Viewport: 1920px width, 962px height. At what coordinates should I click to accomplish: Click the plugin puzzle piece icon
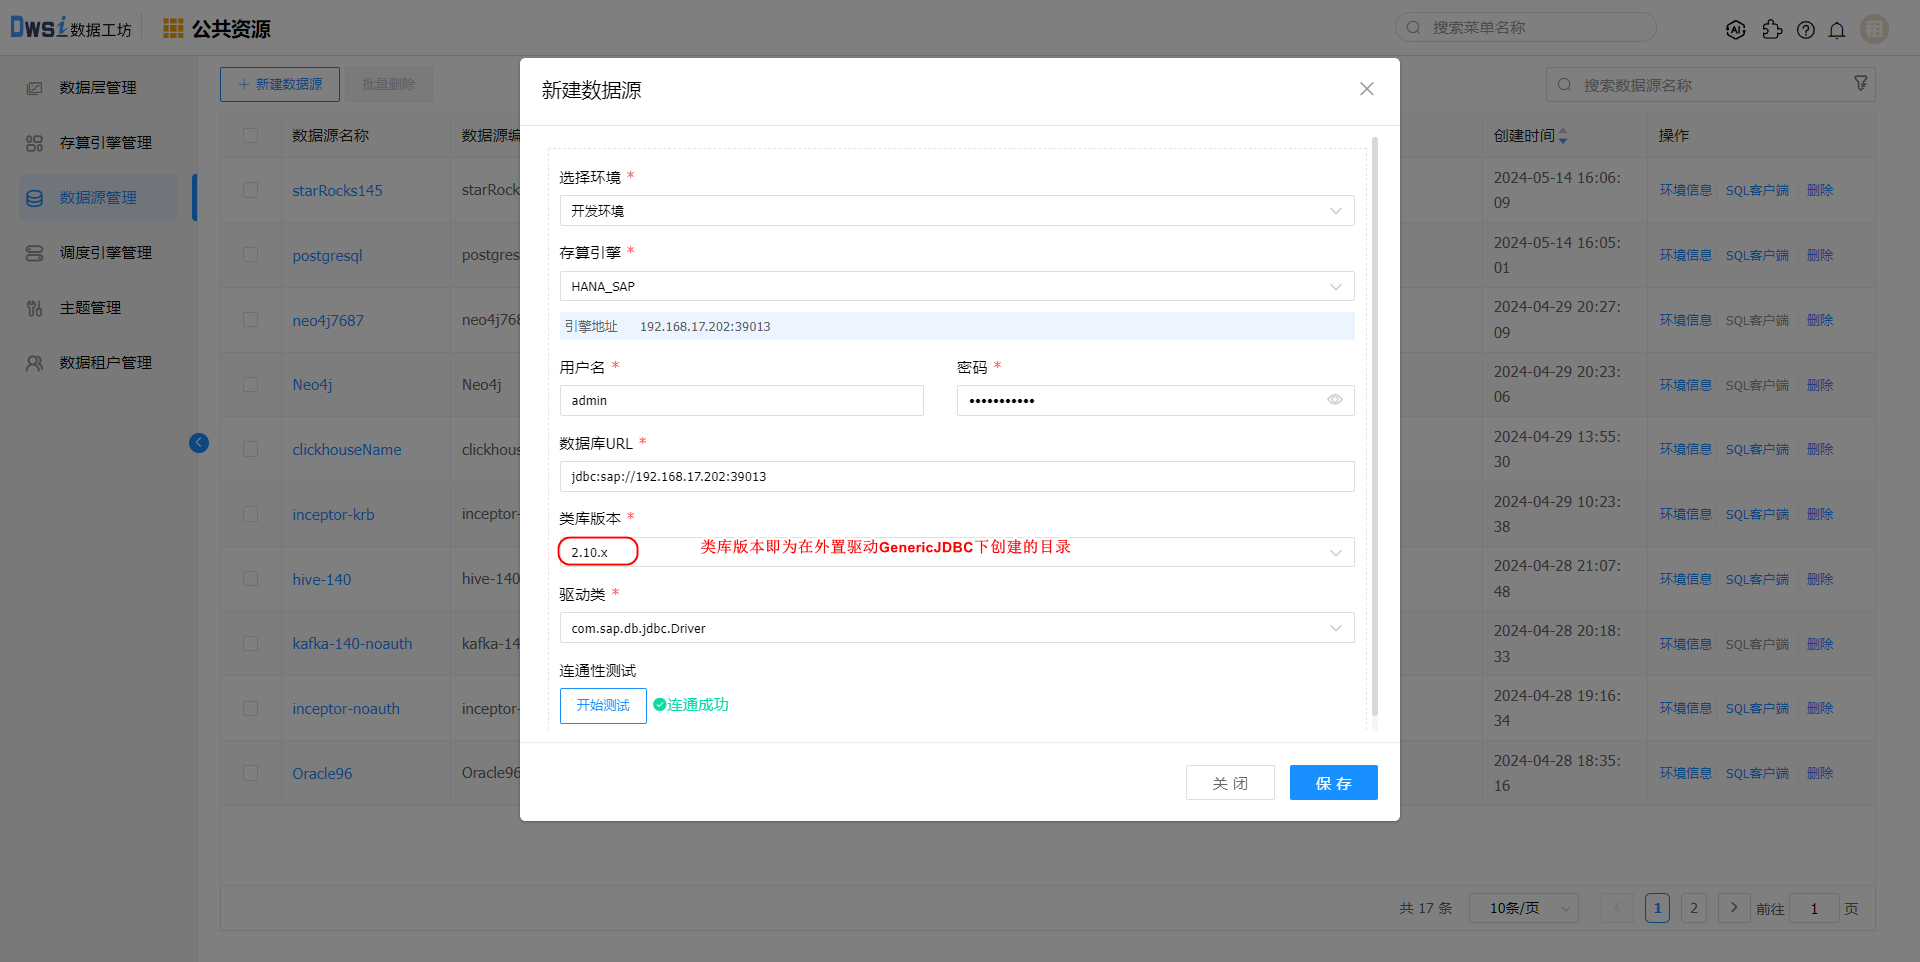(1772, 30)
